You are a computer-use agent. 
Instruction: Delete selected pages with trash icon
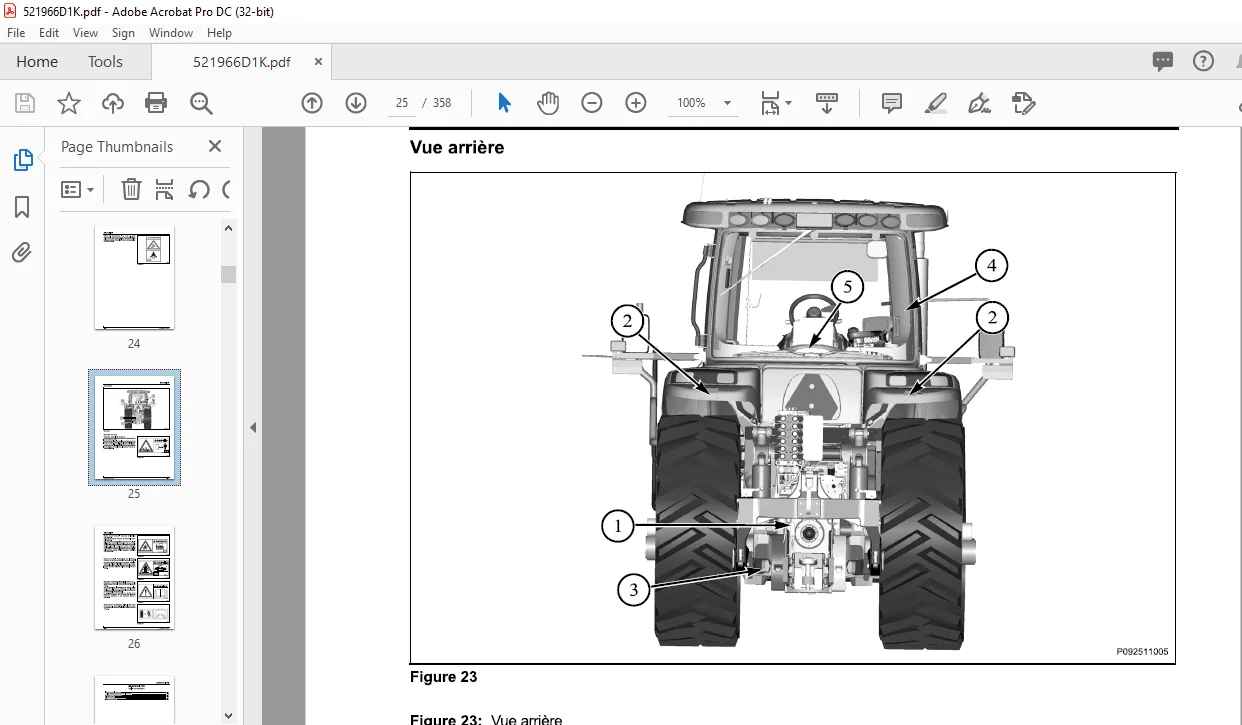coord(131,189)
